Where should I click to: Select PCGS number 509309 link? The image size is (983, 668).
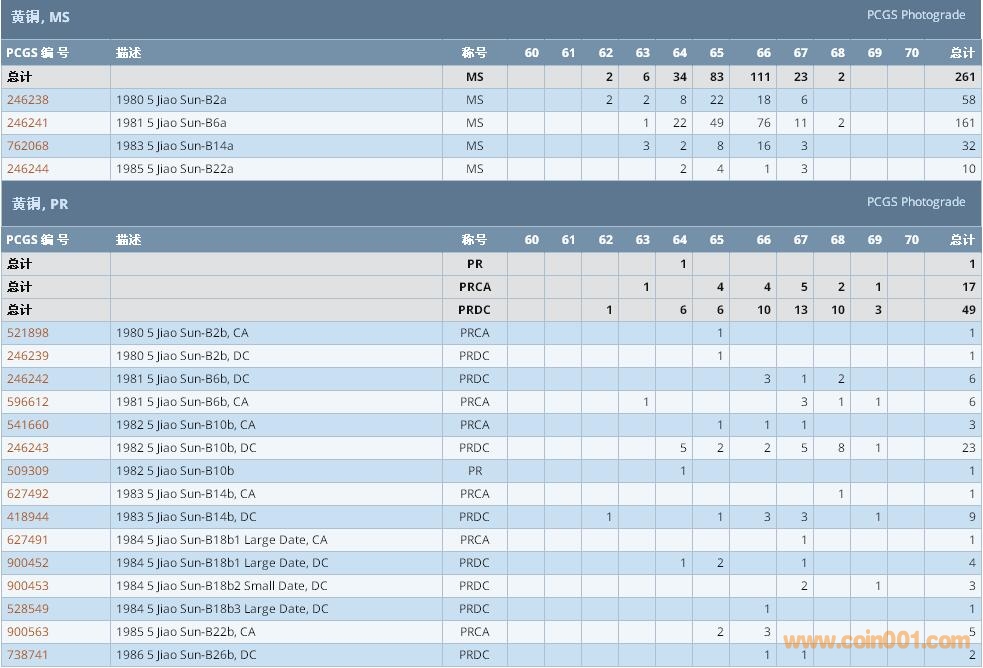click(28, 471)
